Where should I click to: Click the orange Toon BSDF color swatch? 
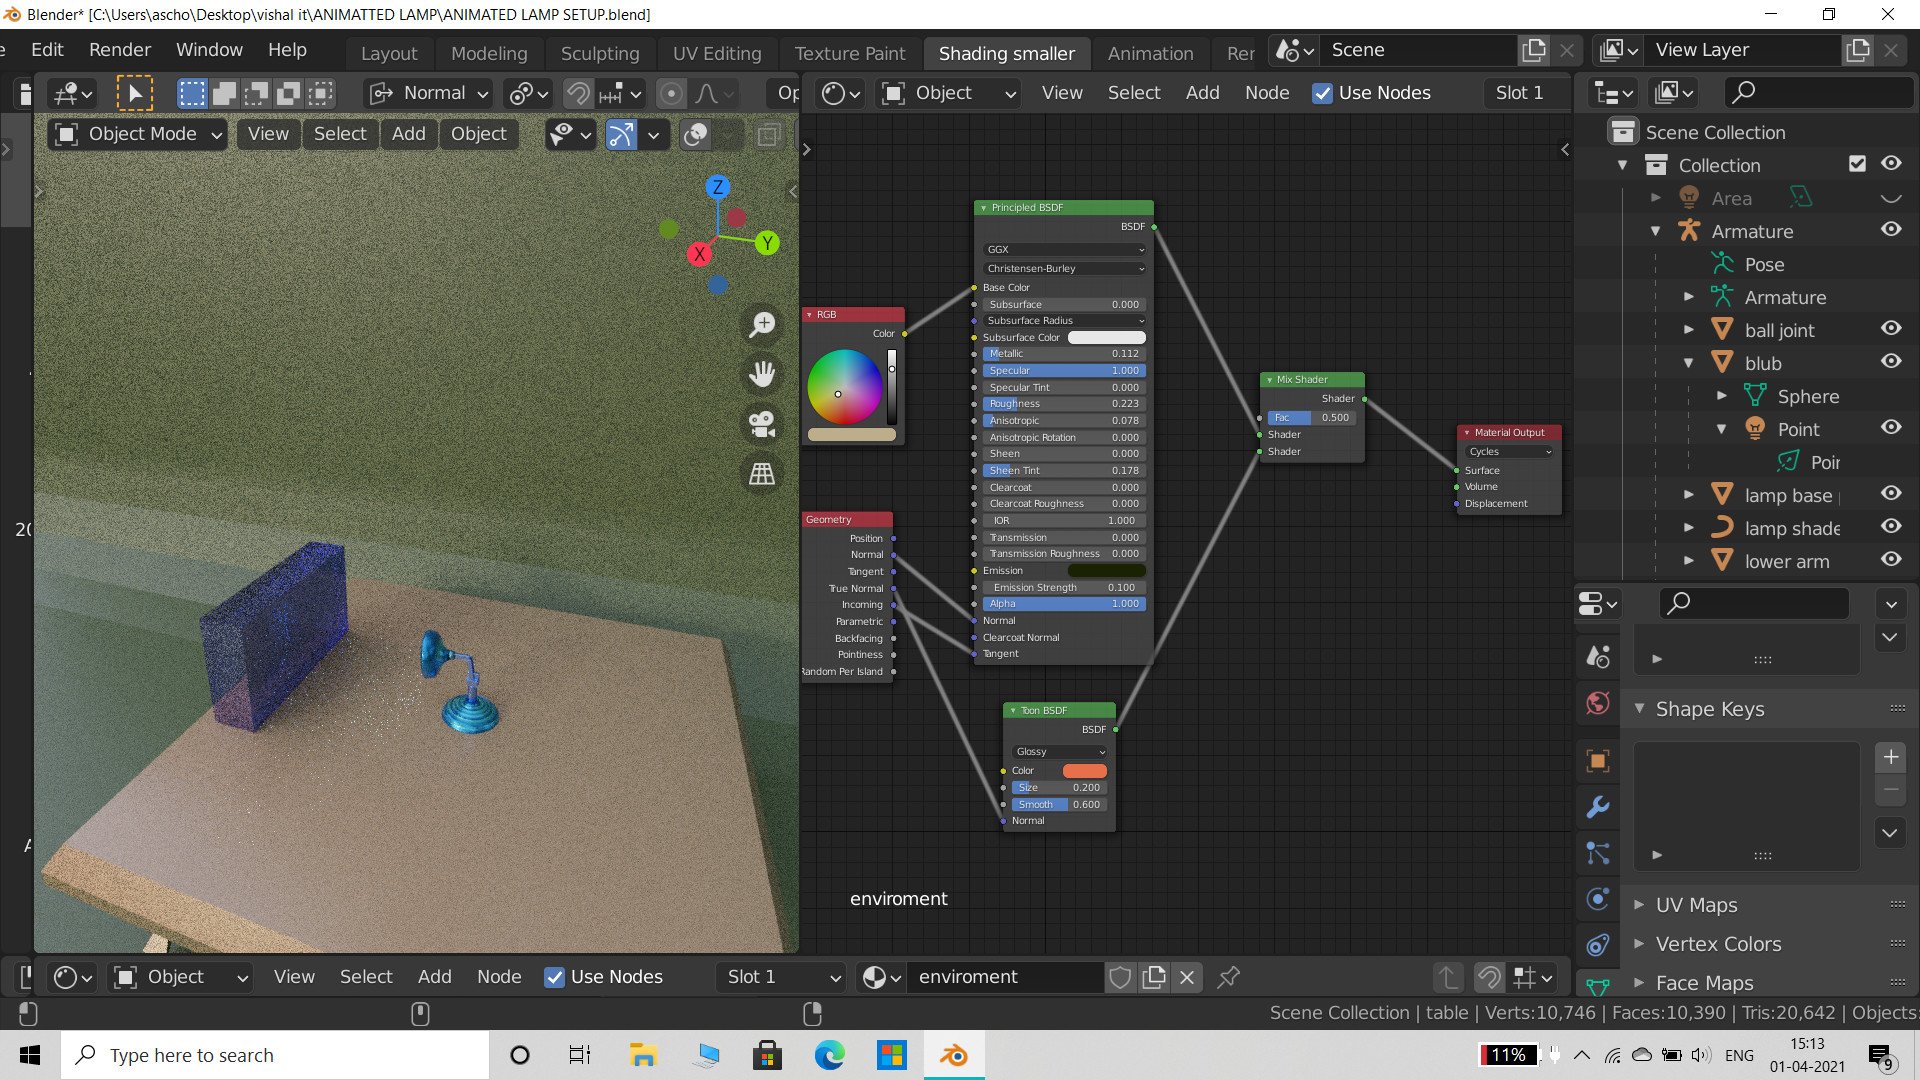point(1085,770)
